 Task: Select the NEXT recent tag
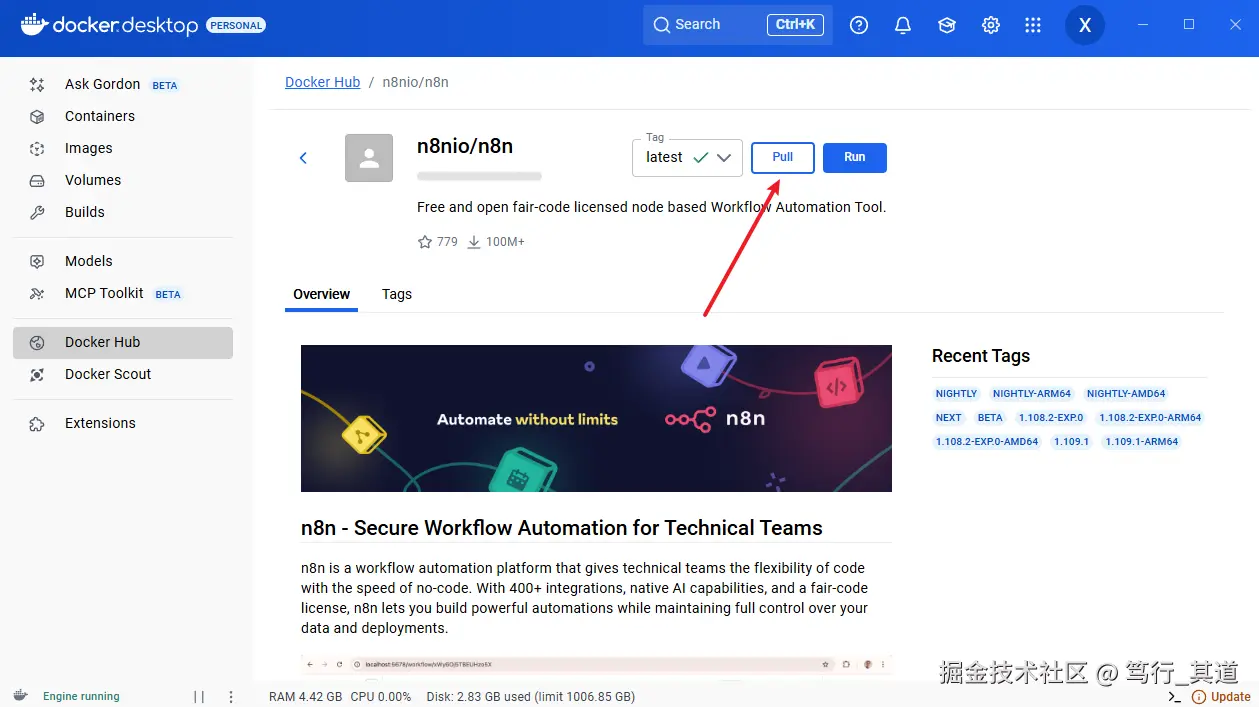click(948, 417)
